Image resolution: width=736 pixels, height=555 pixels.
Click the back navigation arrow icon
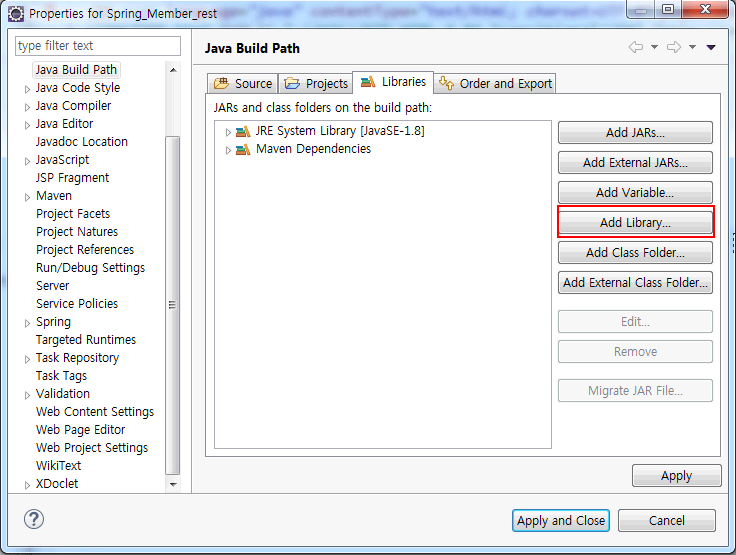pyautogui.click(x=636, y=47)
